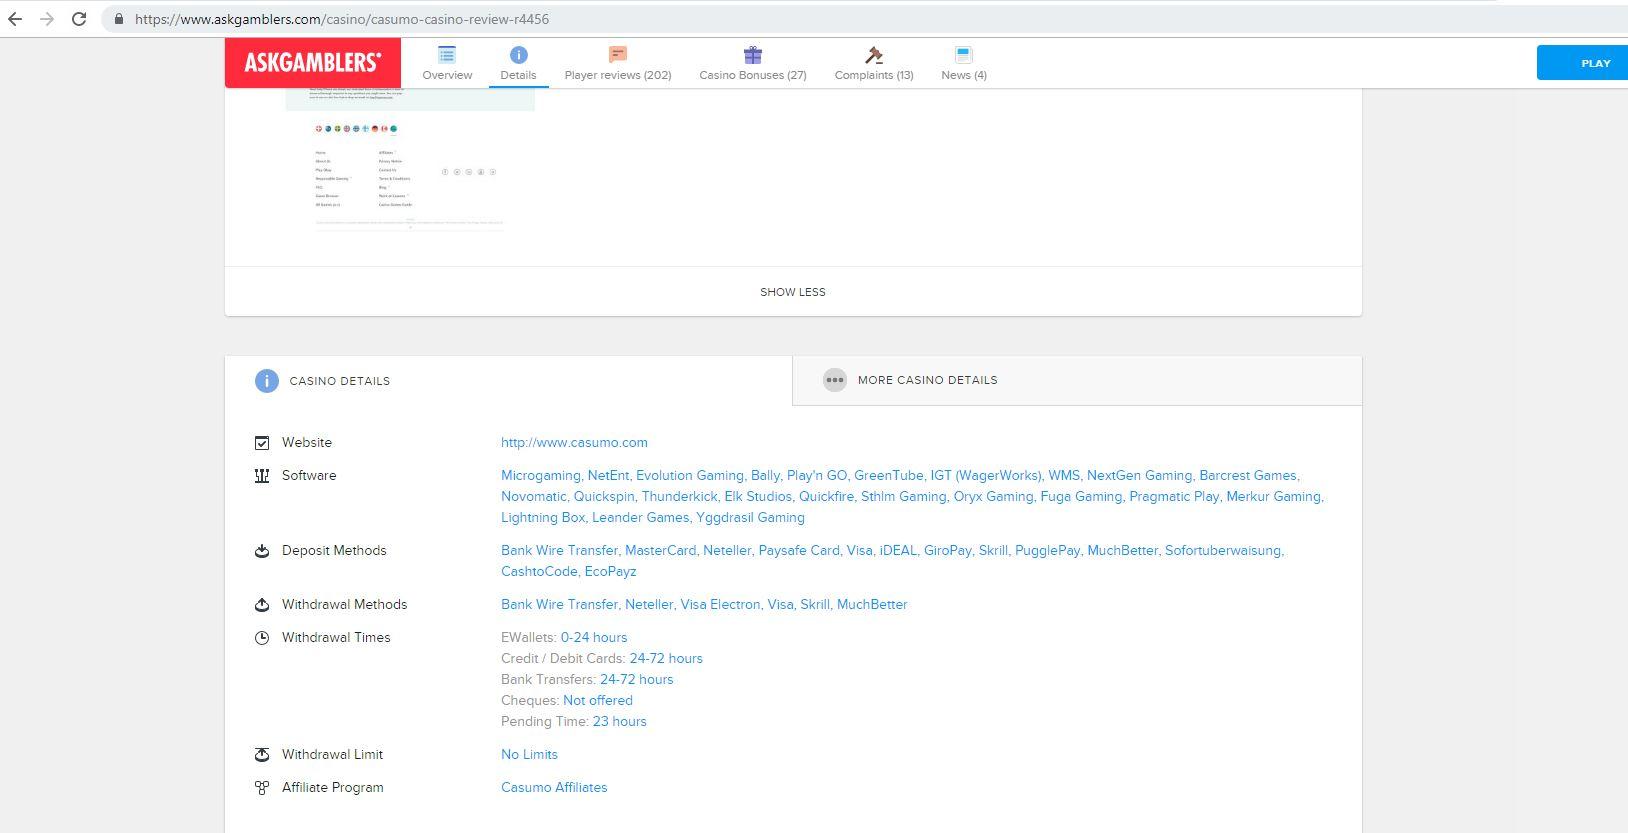Click the casino screenshot thumbnail

410,160
